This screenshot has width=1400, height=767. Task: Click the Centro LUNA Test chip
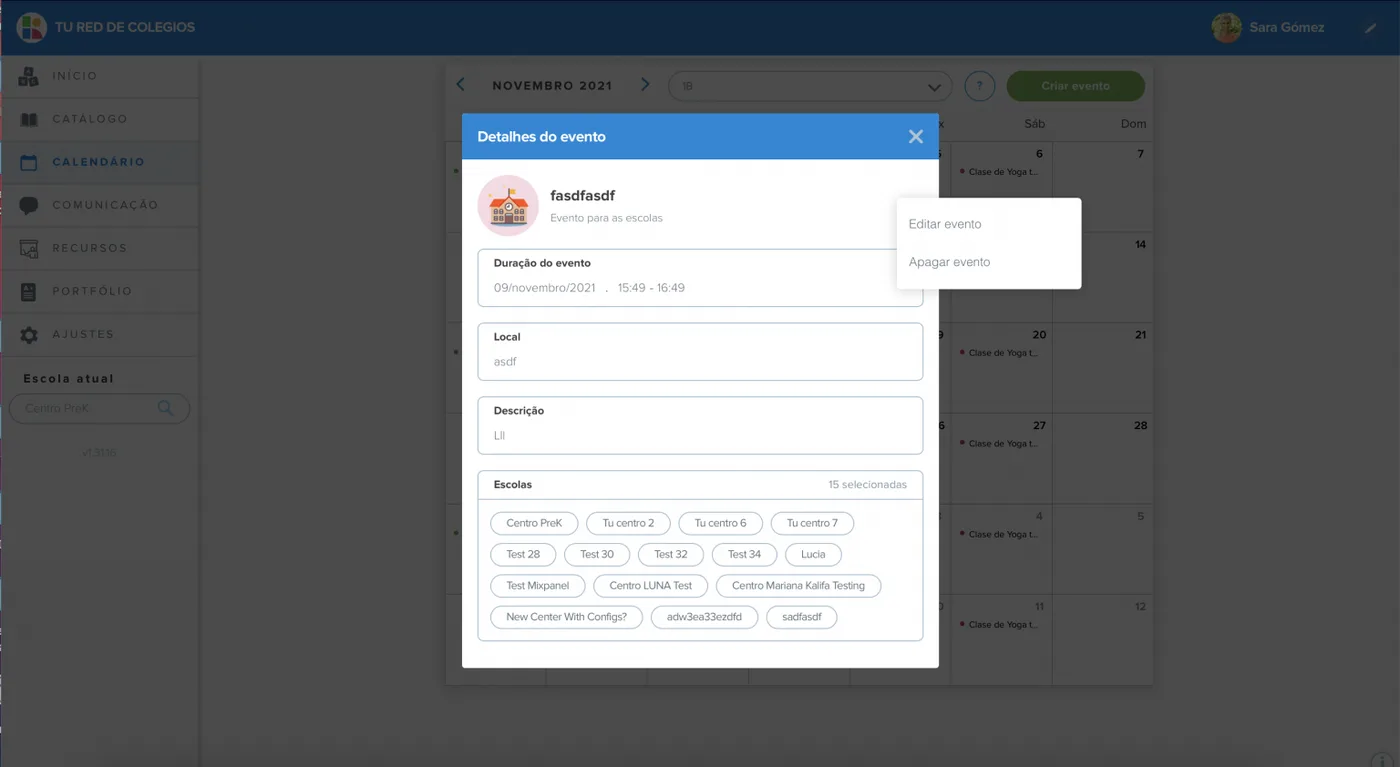pyautogui.click(x=651, y=586)
